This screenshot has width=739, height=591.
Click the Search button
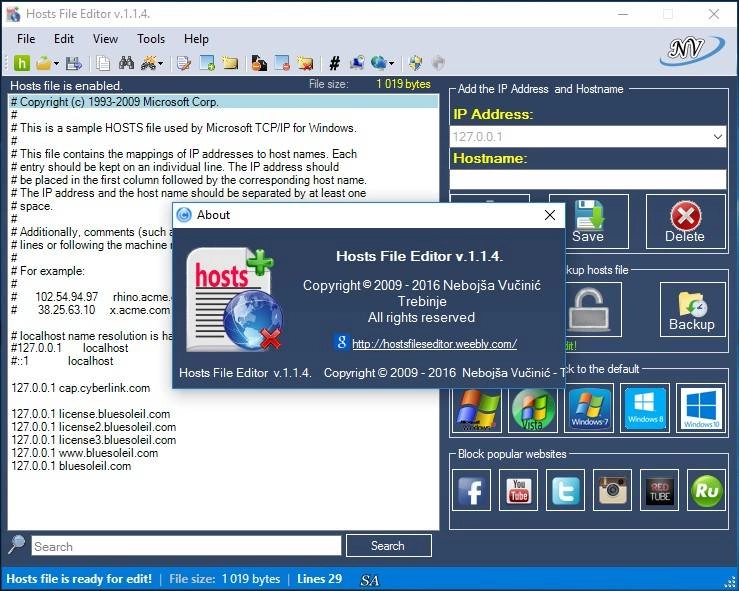(x=388, y=546)
